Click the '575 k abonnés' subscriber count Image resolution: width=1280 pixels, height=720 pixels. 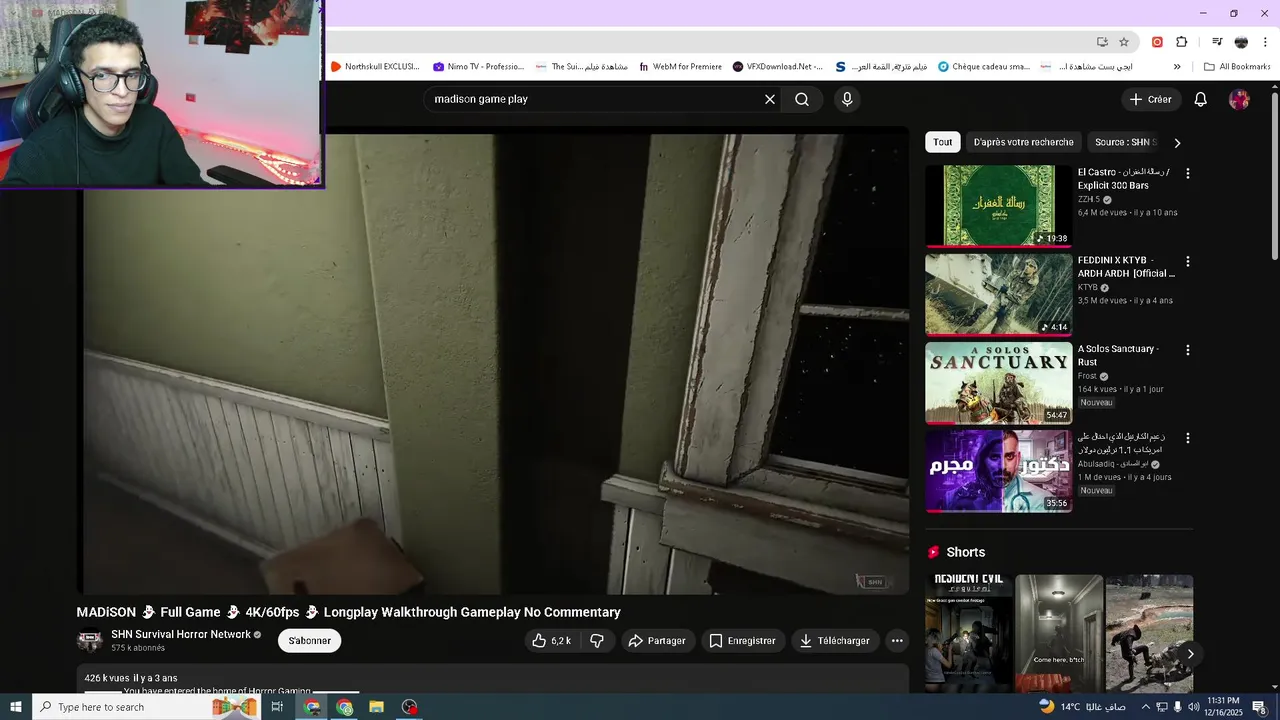point(138,648)
